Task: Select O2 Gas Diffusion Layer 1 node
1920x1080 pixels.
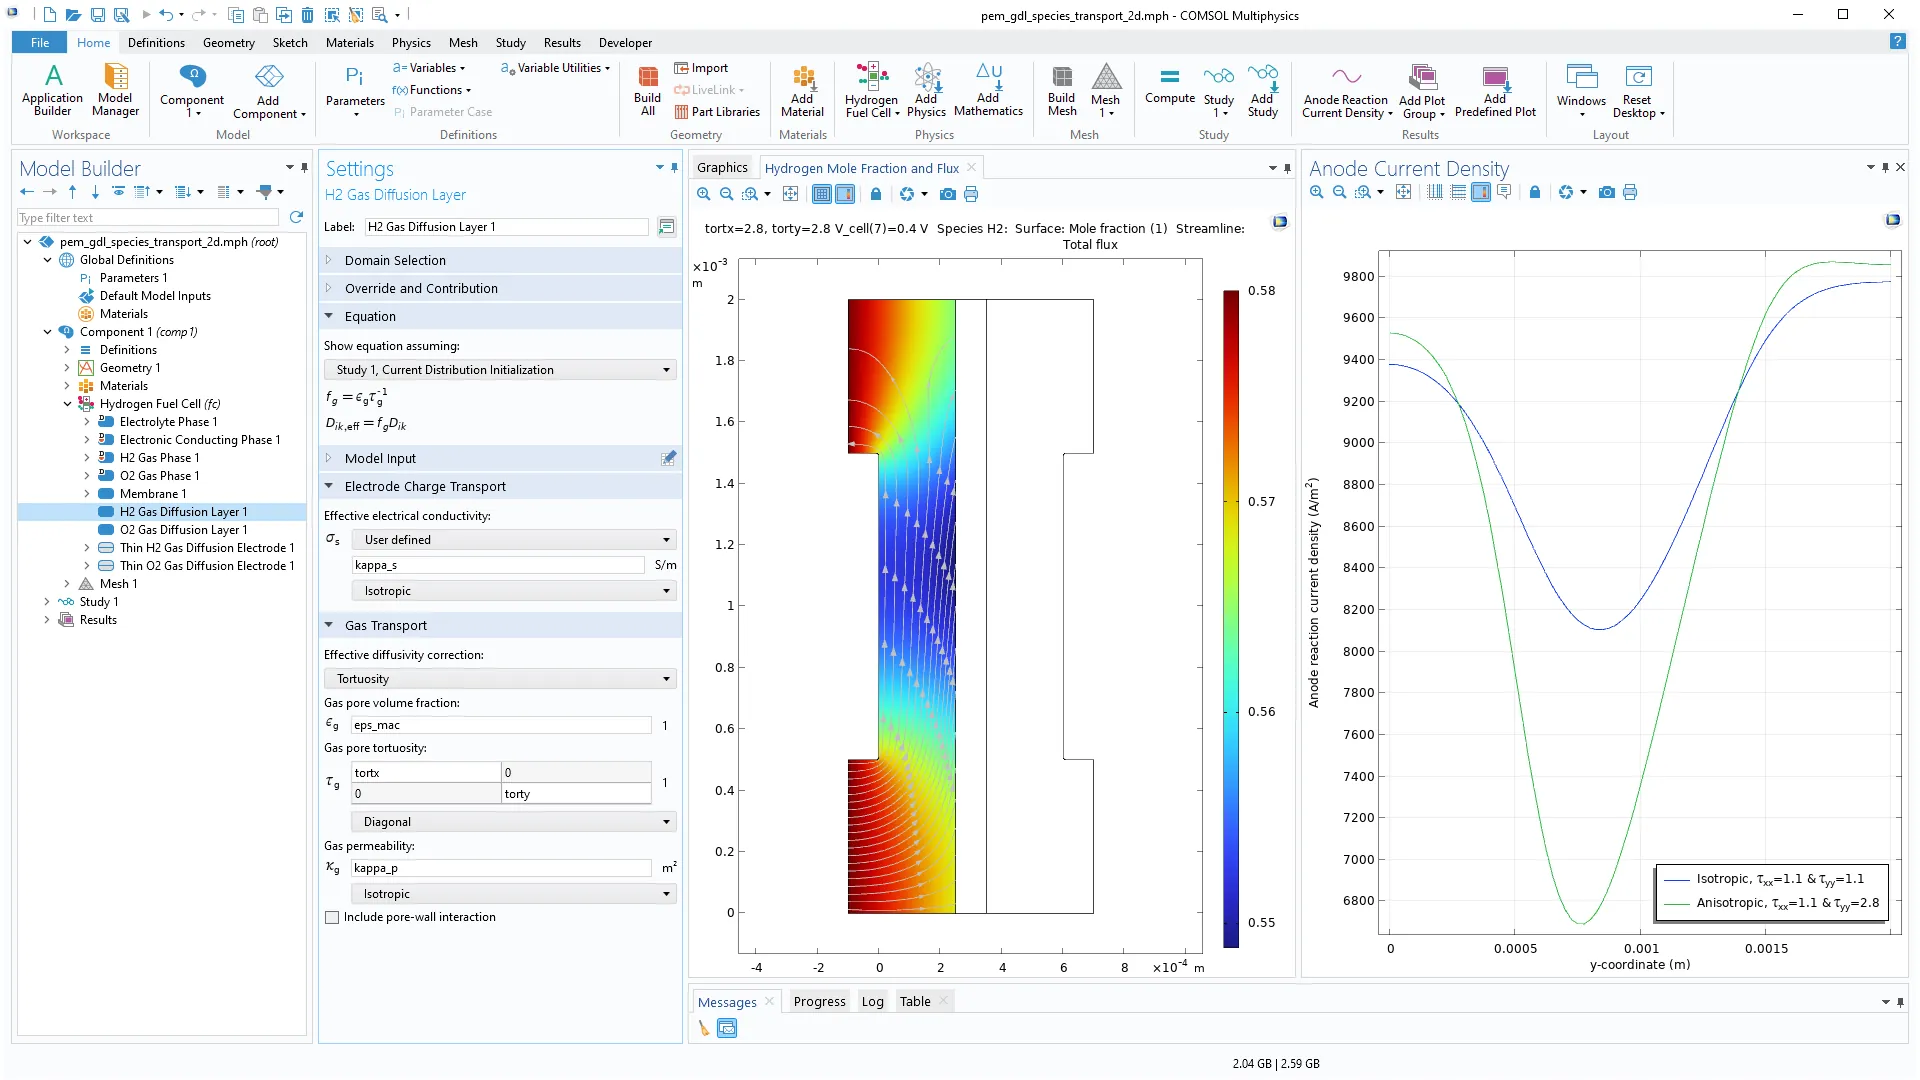Action: point(183,530)
